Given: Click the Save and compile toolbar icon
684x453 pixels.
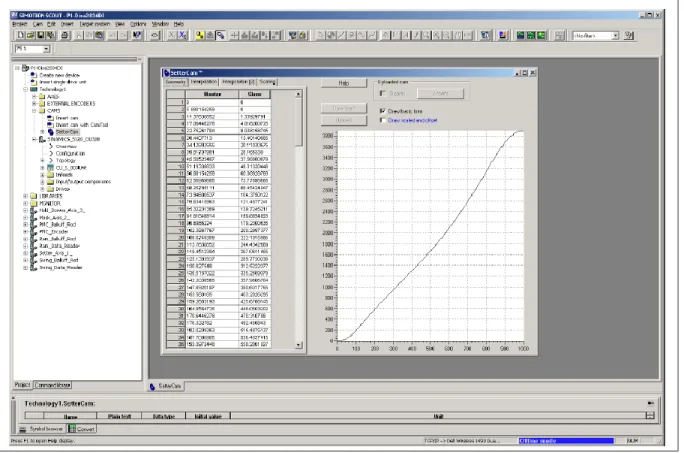Looking at the screenshot, I should [51, 35].
